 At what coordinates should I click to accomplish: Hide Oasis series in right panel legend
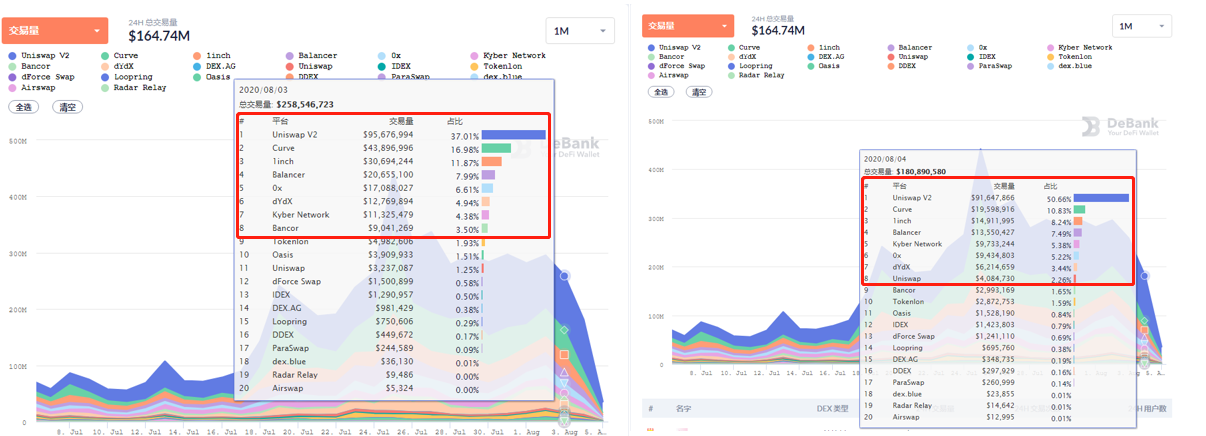tap(822, 66)
